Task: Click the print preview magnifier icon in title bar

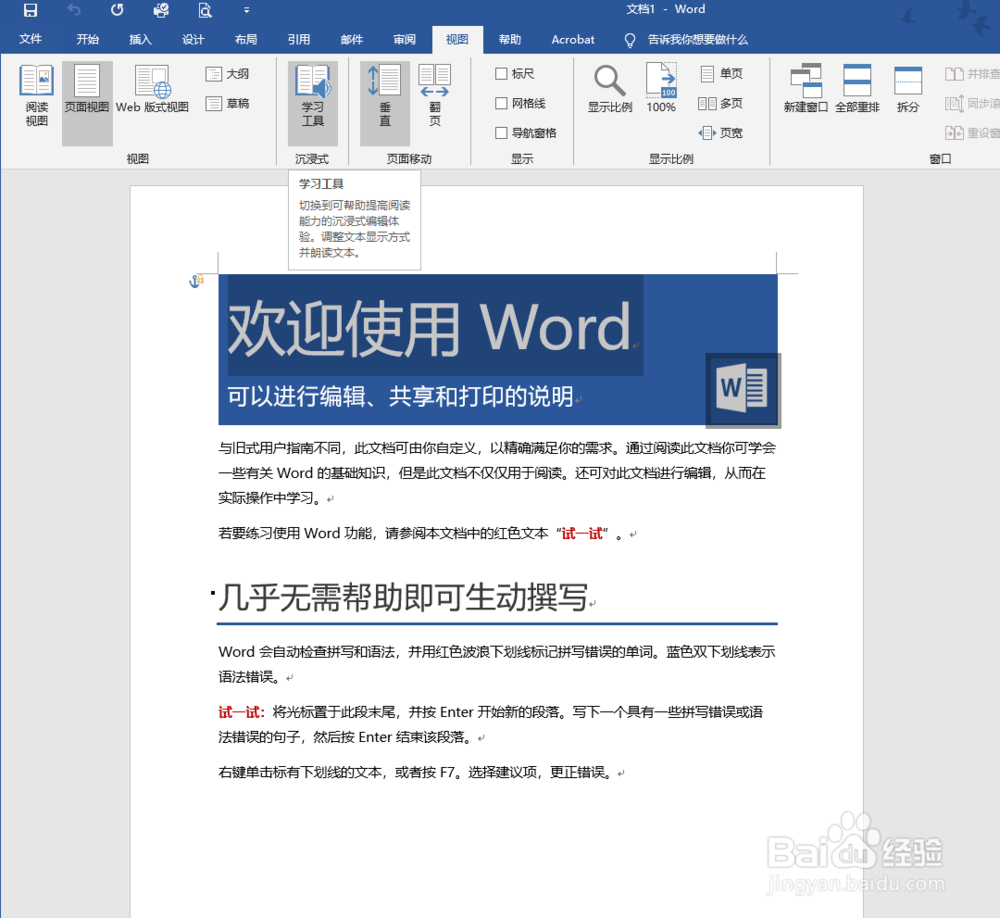Action: [205, 10]
